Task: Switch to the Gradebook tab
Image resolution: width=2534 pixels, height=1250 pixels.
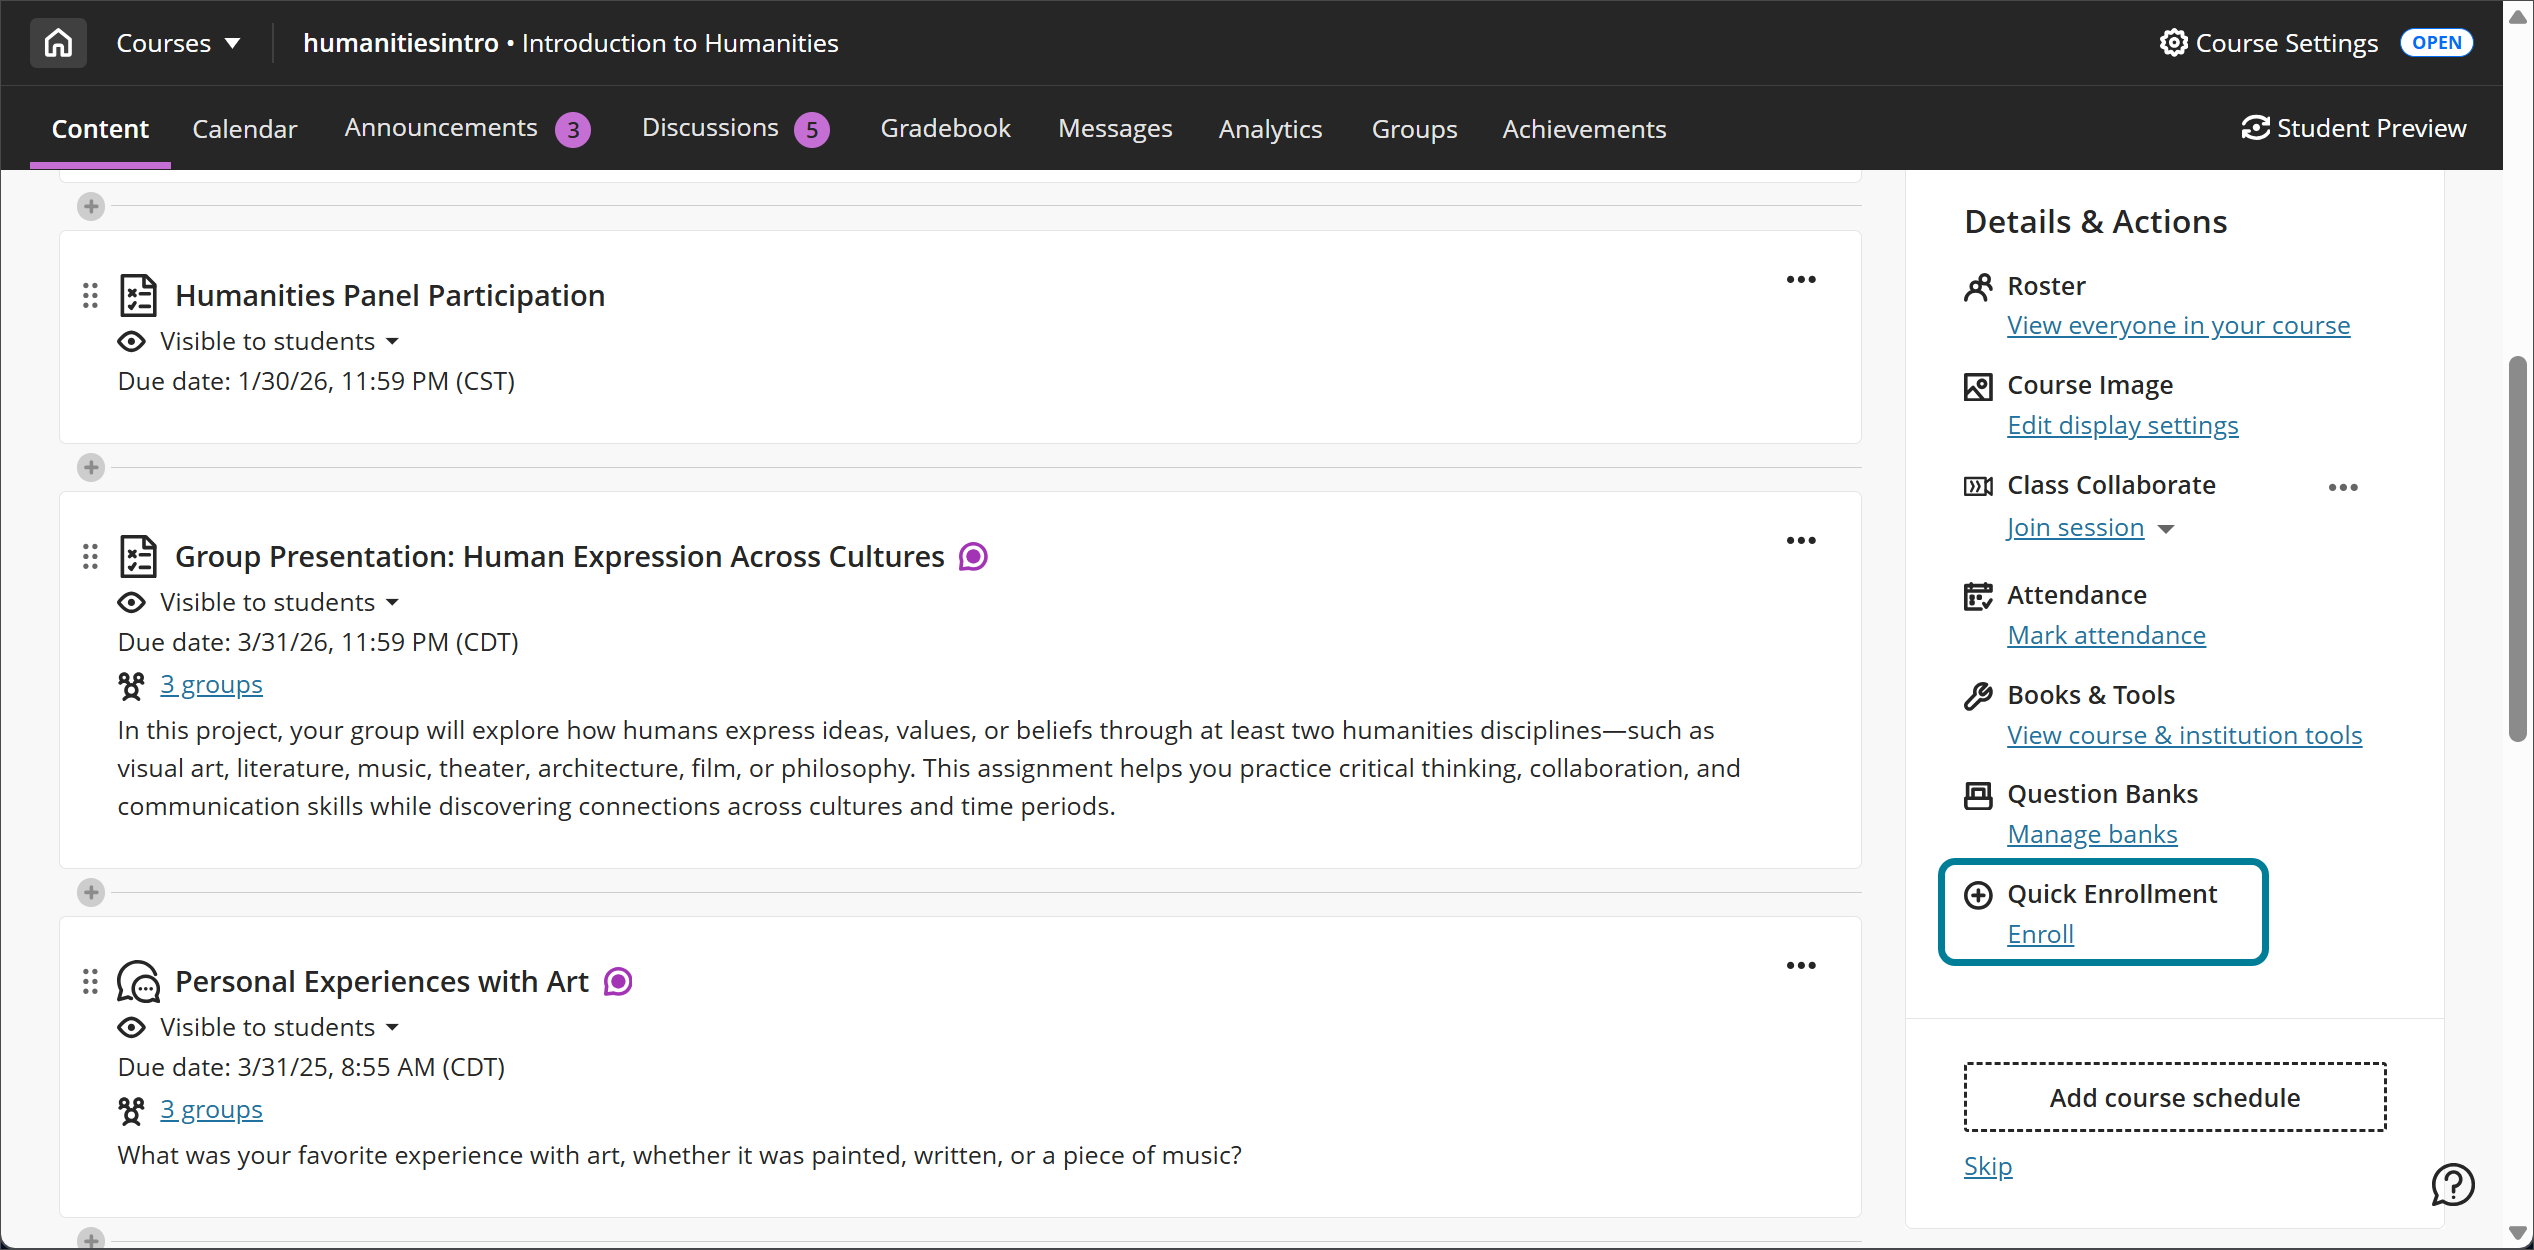Action: click(x=945, y=128)
